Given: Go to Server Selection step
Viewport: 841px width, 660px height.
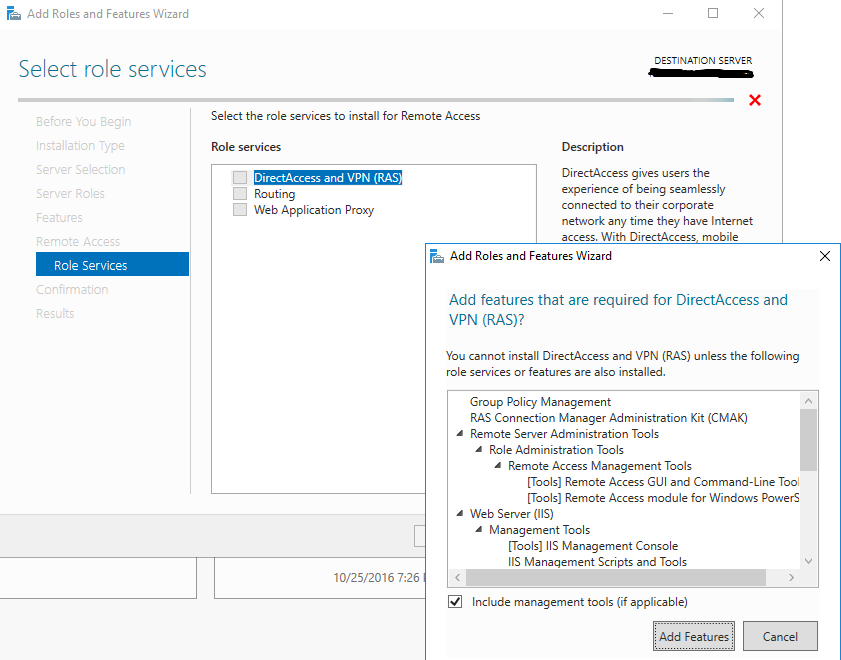Looking at the screenshot, I should pyautogui.click(x=80, y=169).
